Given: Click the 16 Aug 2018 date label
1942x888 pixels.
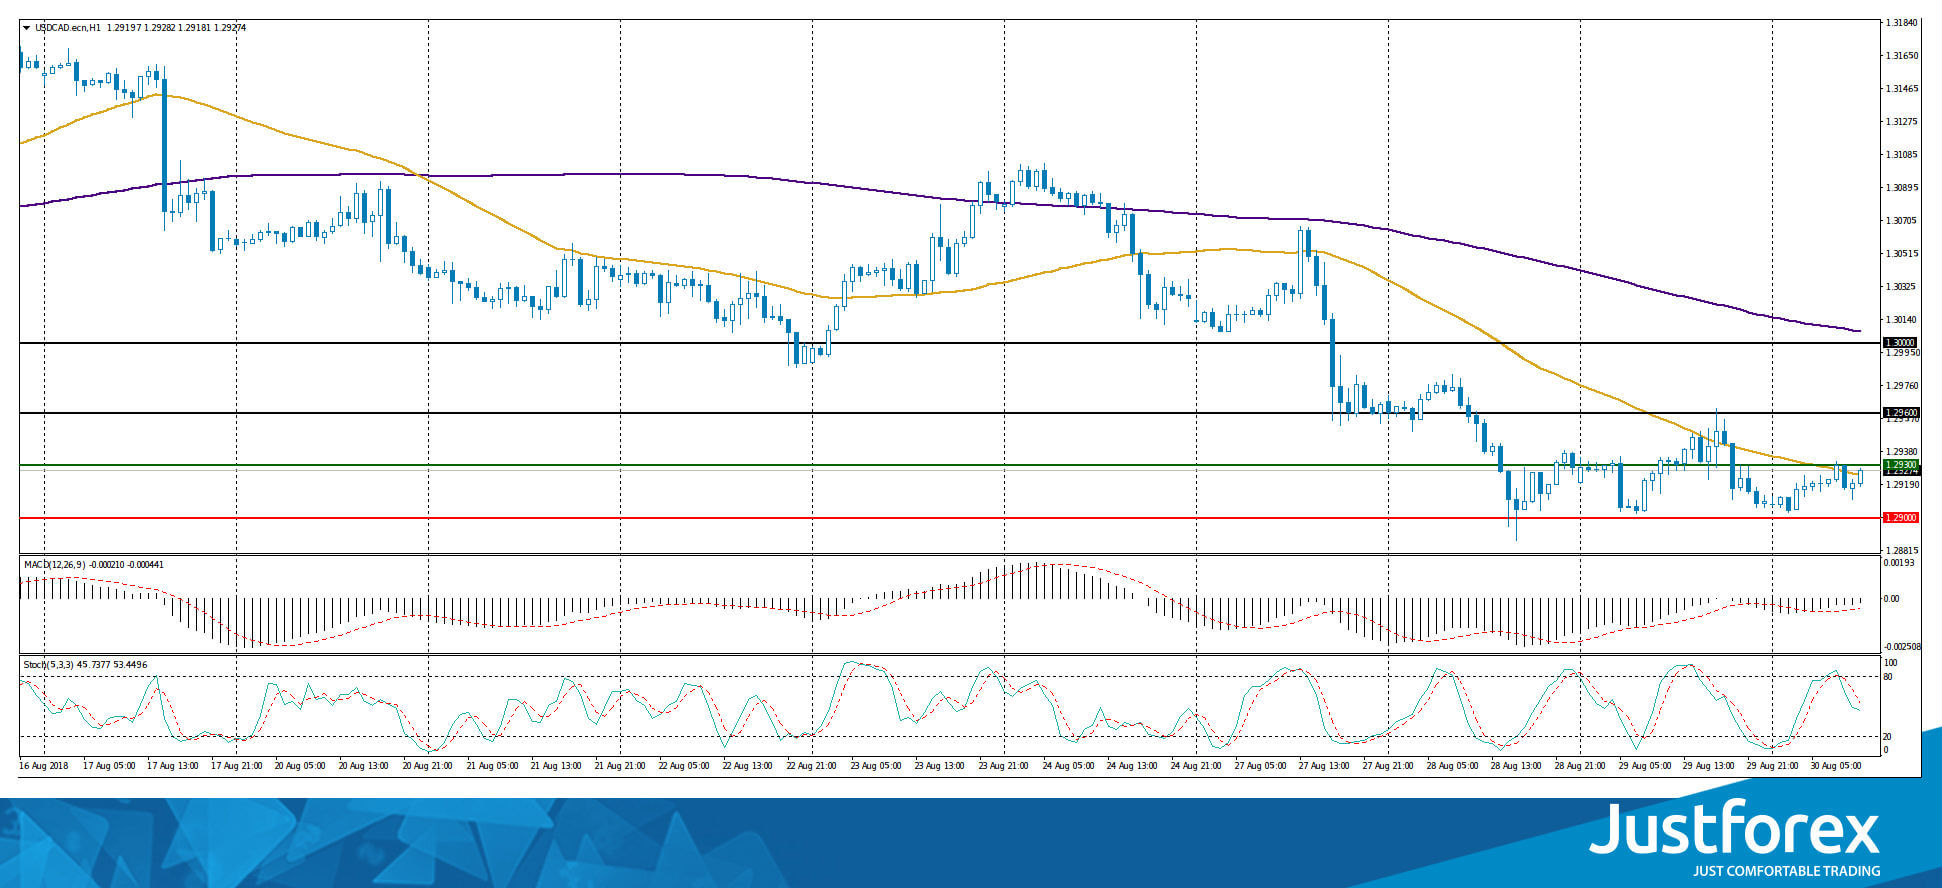Looking at the screenshot, I should tap(44, 766).
